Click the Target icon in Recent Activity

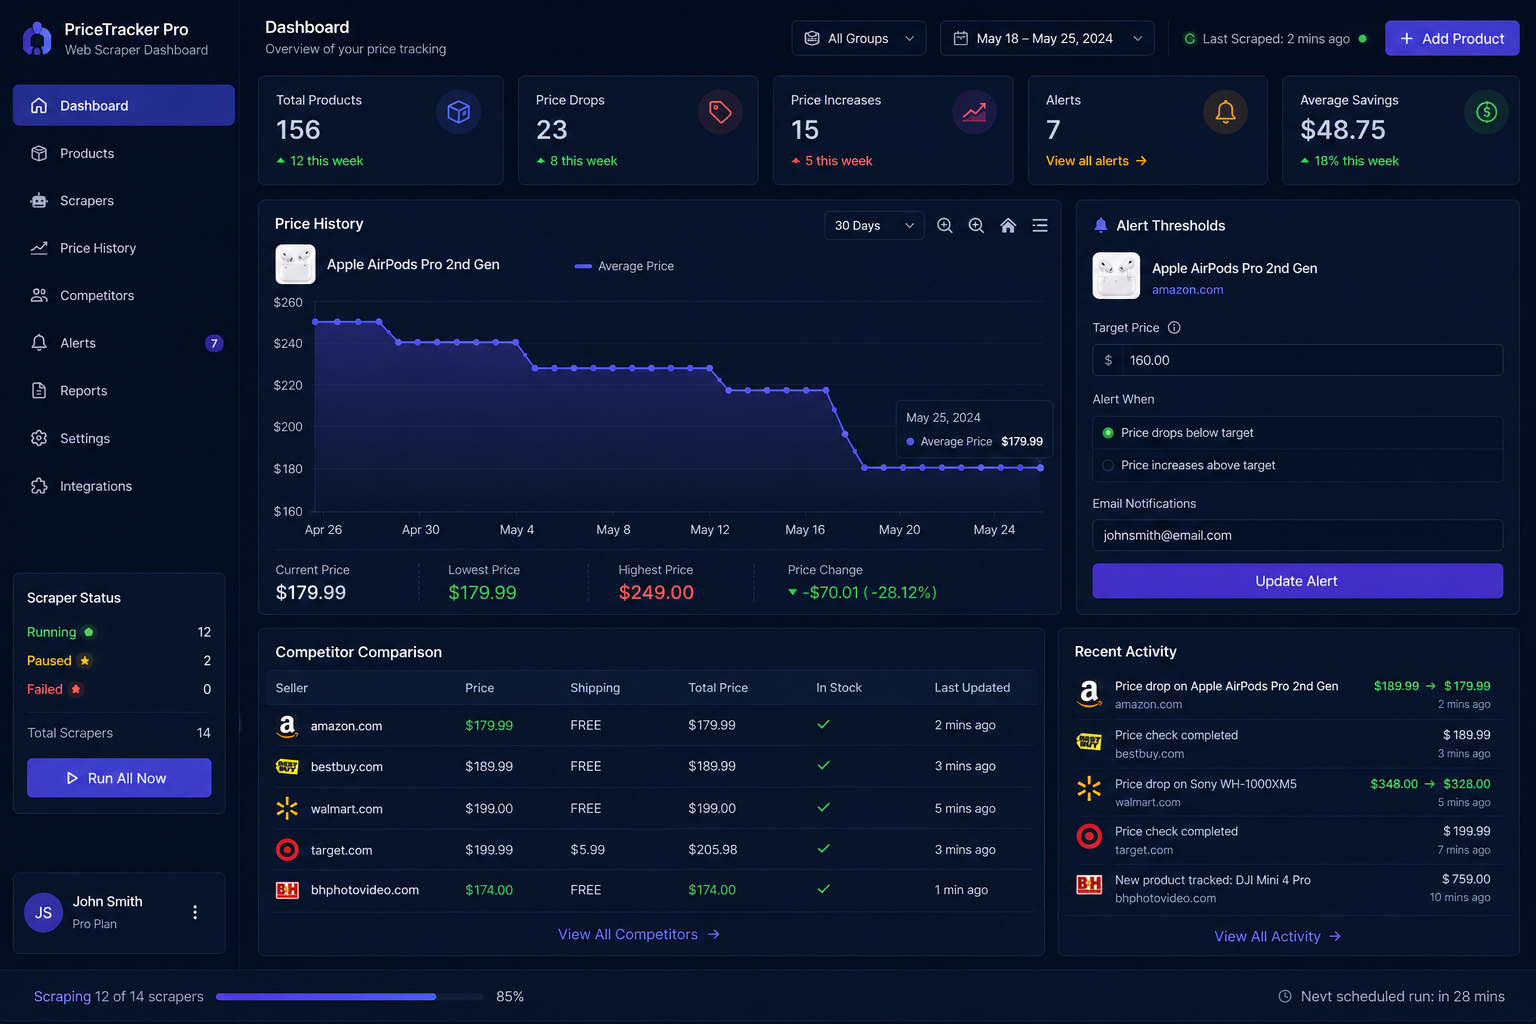1089,836
